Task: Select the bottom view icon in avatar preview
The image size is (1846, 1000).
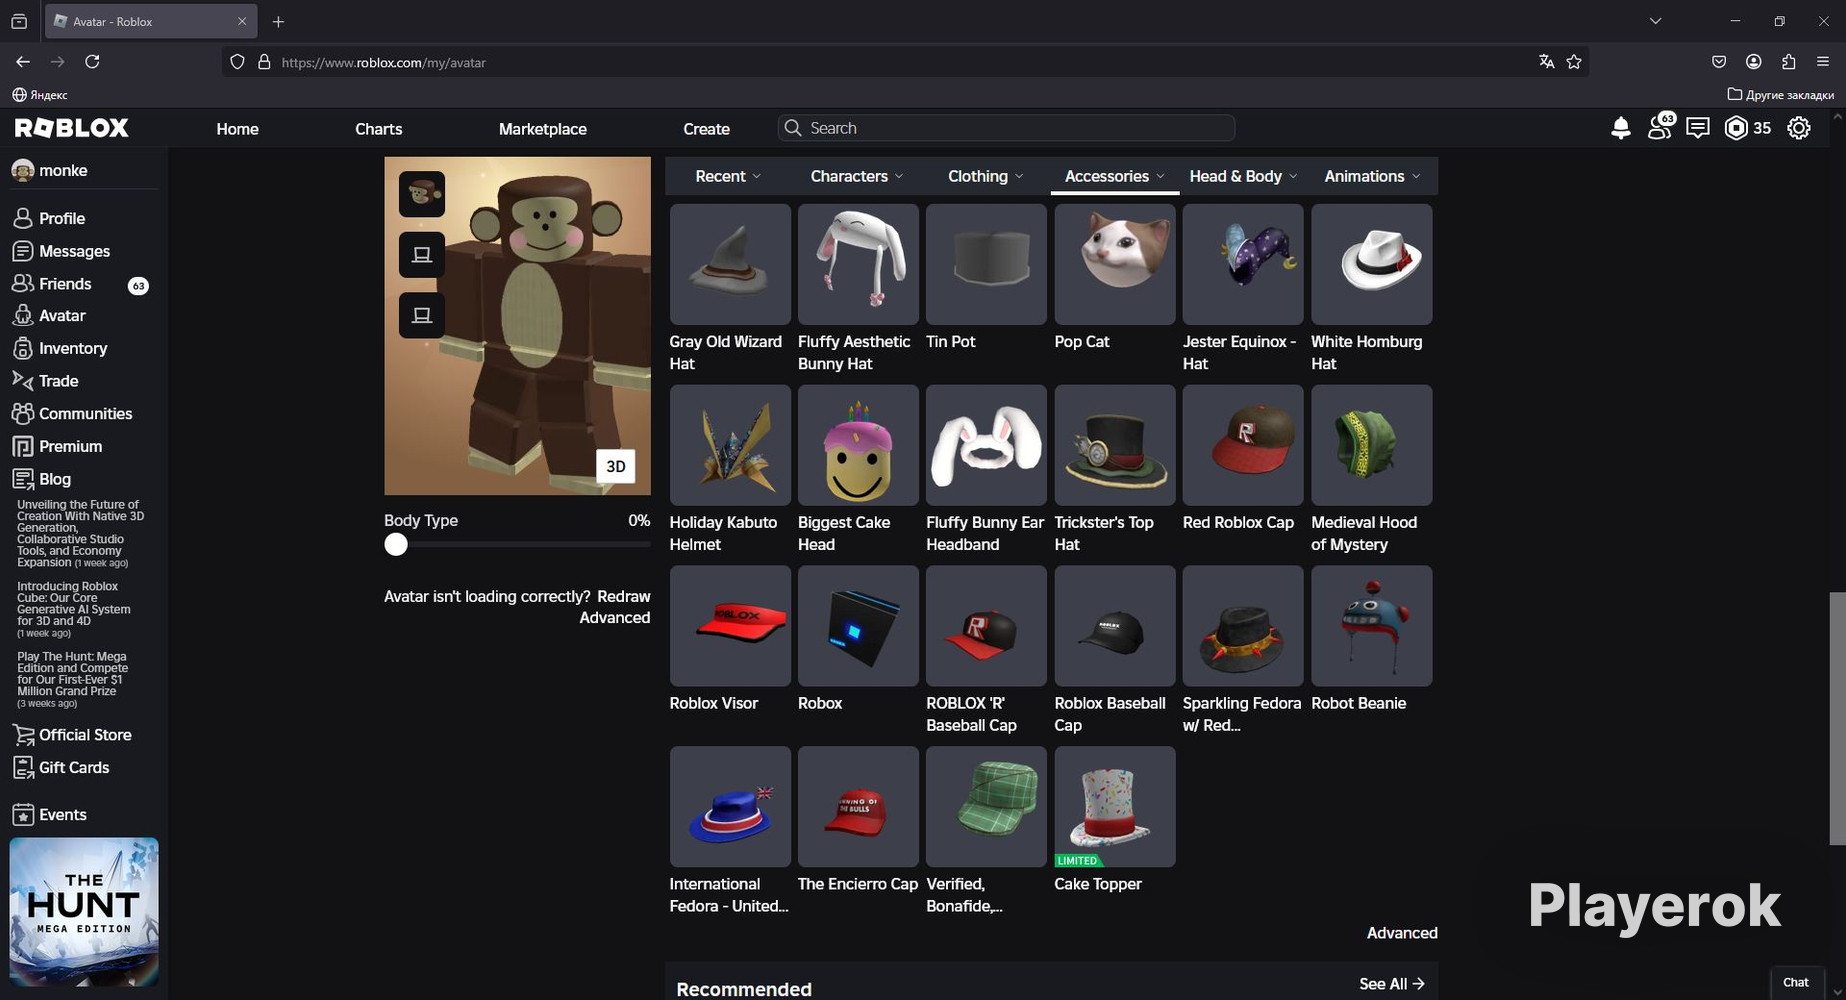Action: [x=422, y=315]
